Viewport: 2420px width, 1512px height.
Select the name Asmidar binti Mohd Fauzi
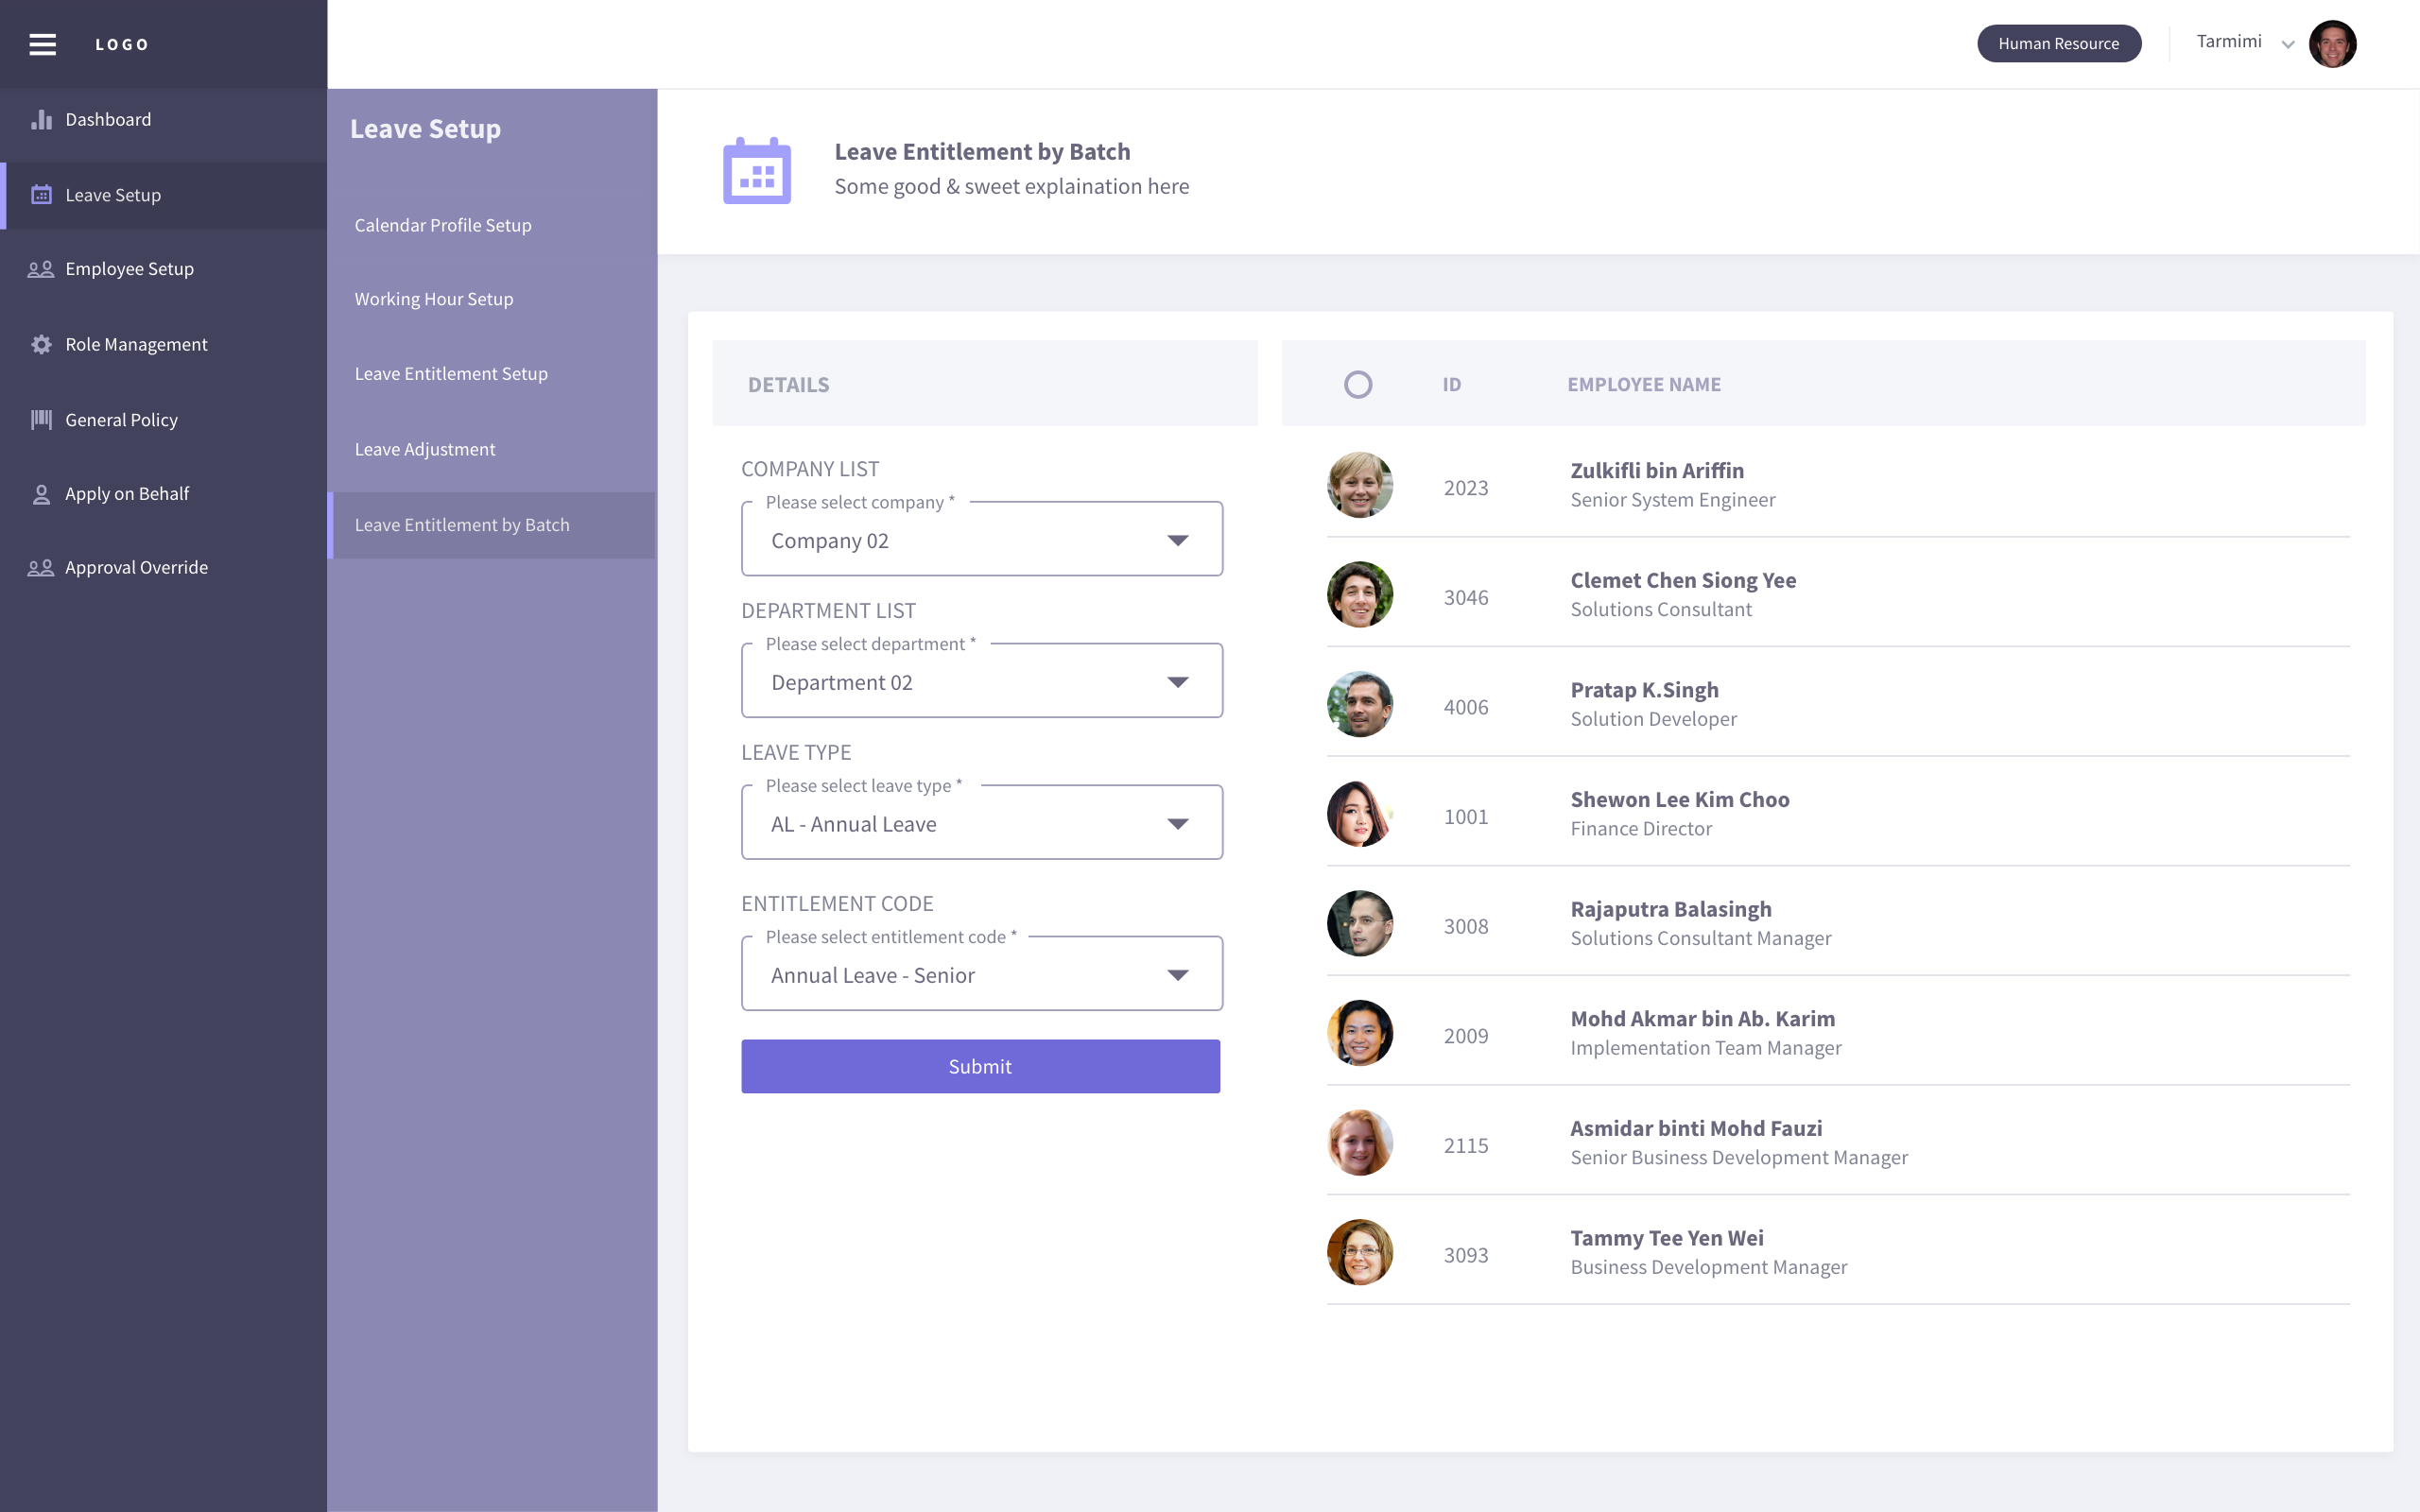point(1696,1128)
